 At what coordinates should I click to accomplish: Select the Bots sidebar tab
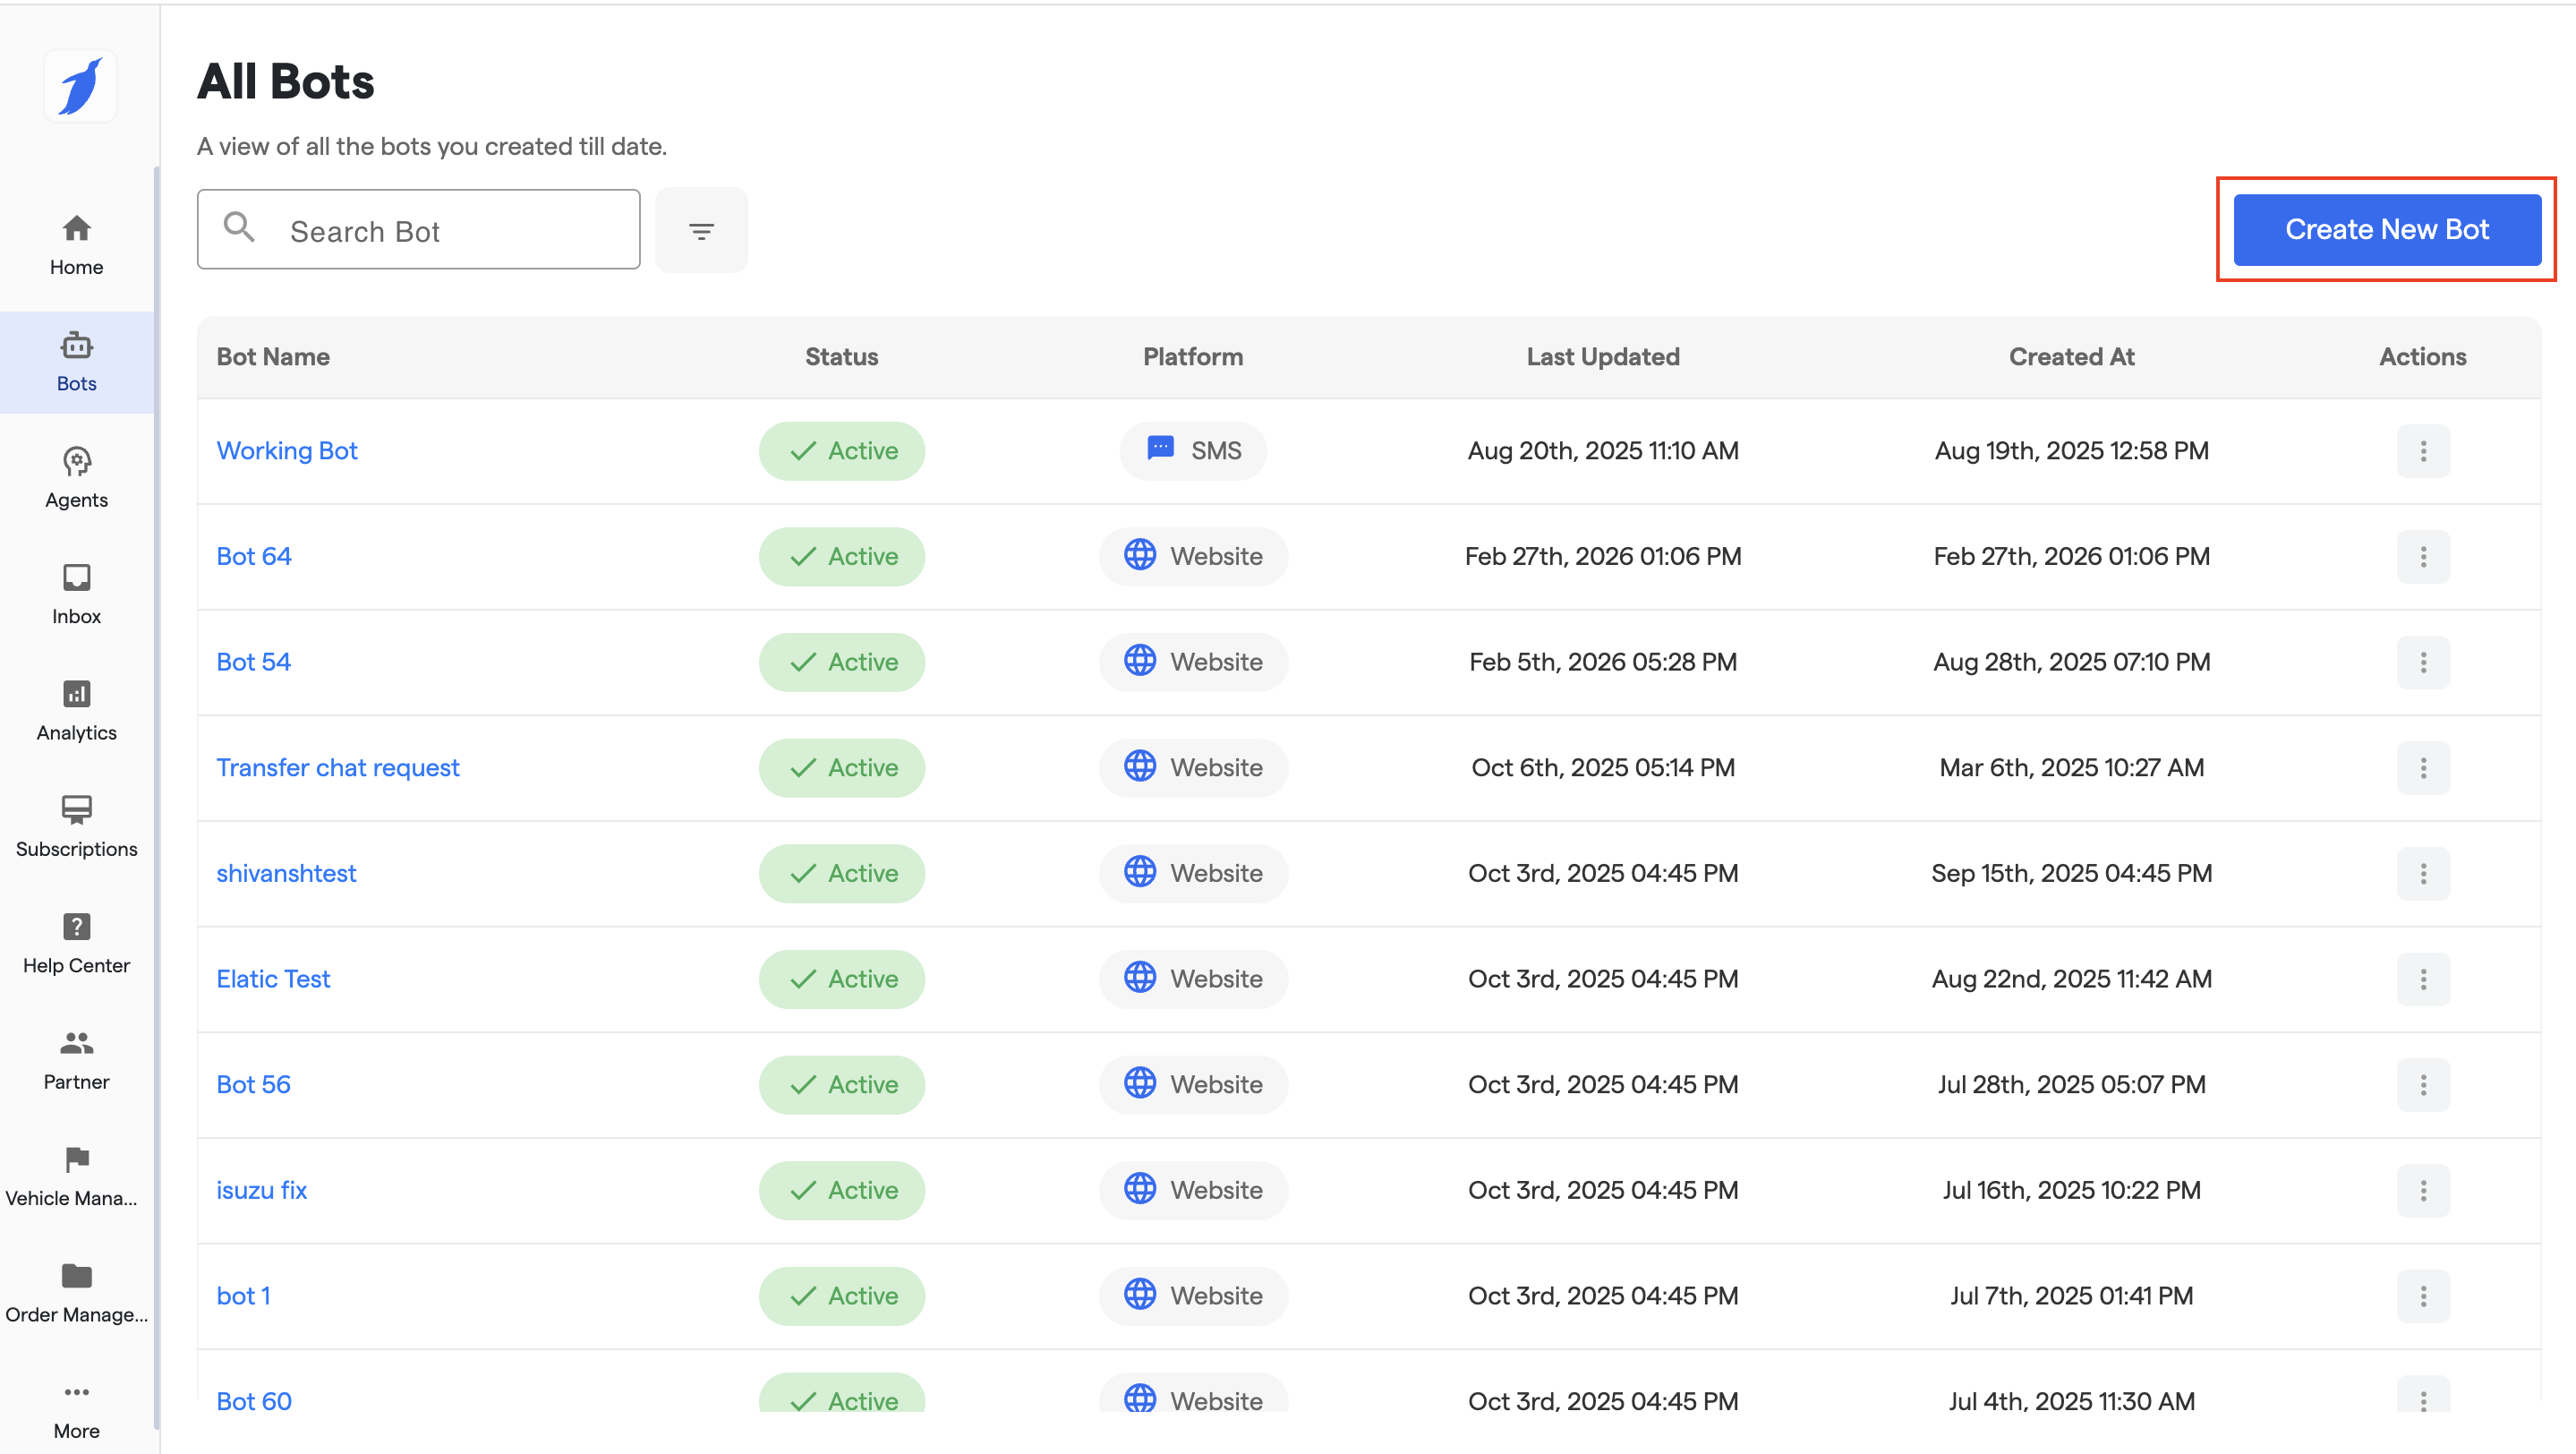(76, 361)
